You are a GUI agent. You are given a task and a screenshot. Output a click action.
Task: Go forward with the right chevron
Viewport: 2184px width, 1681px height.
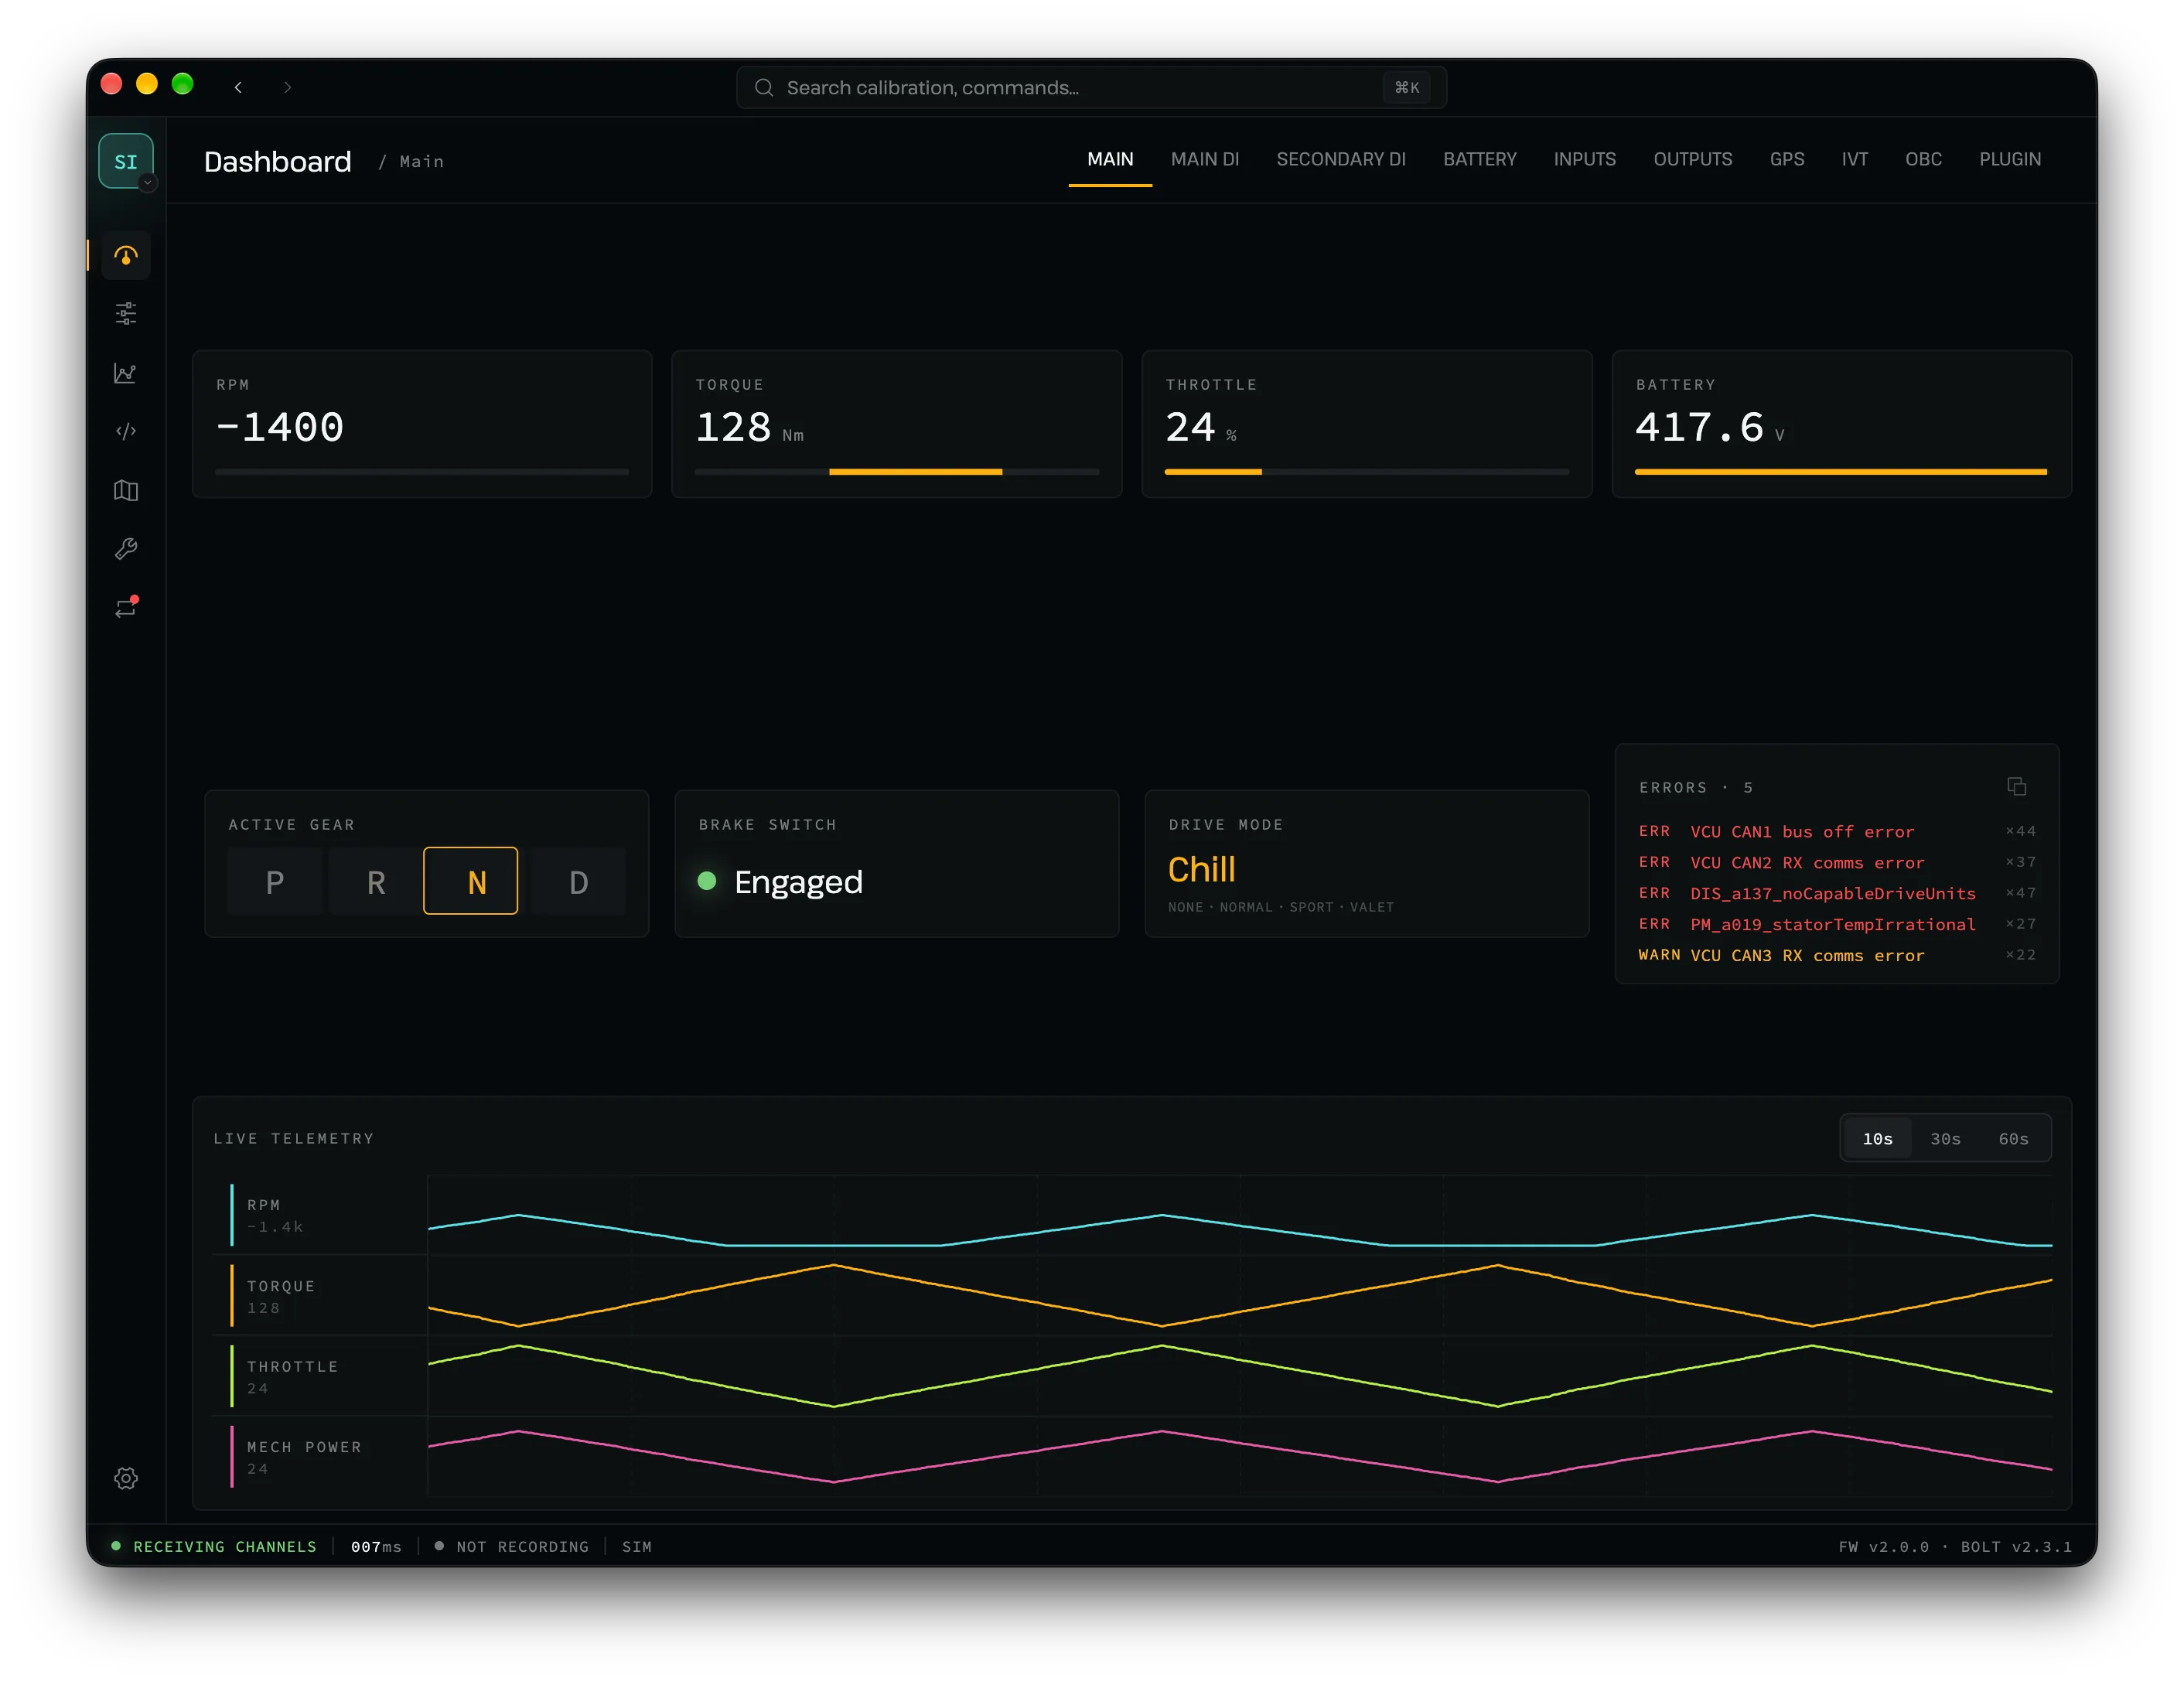(287, 87)
